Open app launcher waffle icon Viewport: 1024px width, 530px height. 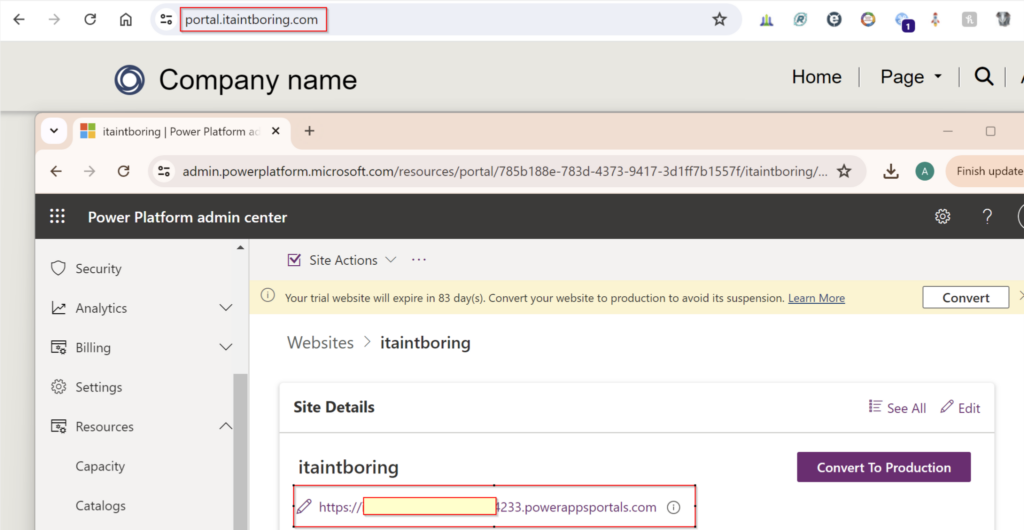point(57,217)
